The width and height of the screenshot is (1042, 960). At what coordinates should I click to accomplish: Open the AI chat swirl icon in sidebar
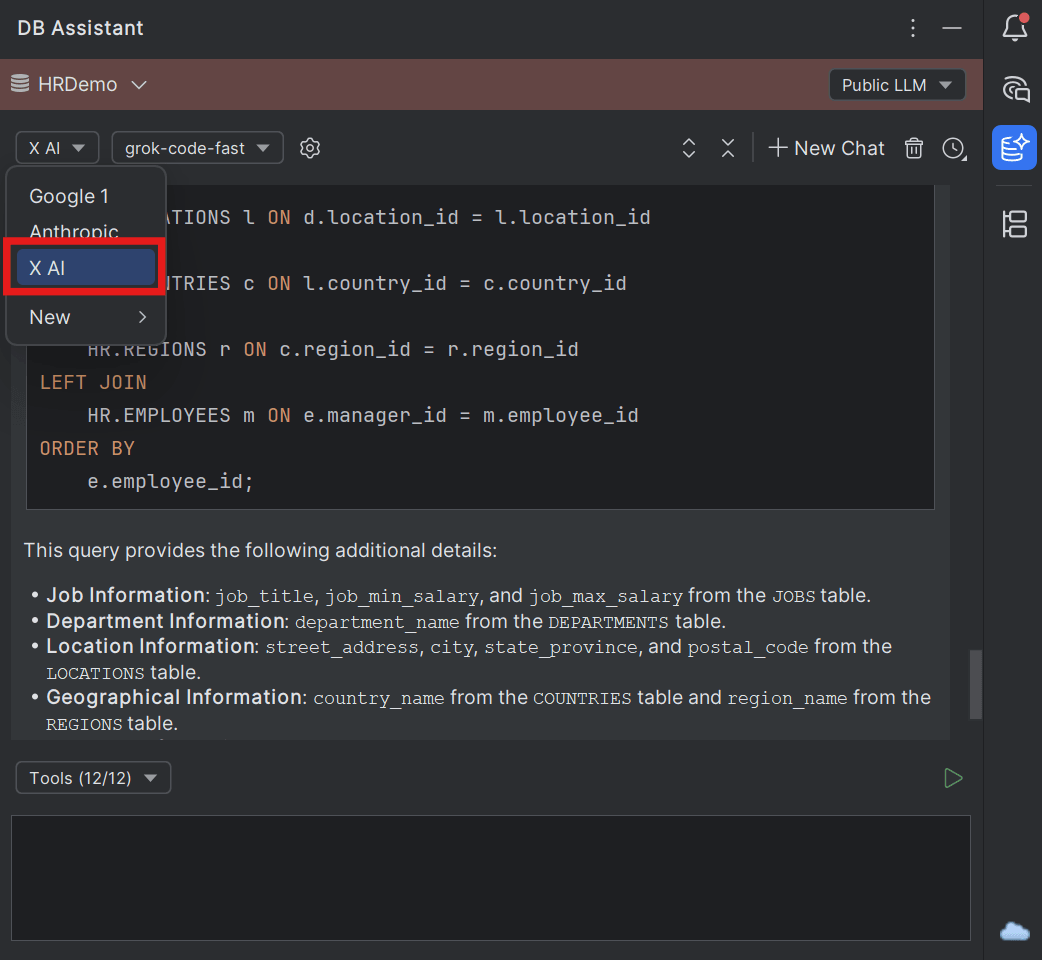point(1015,88)
